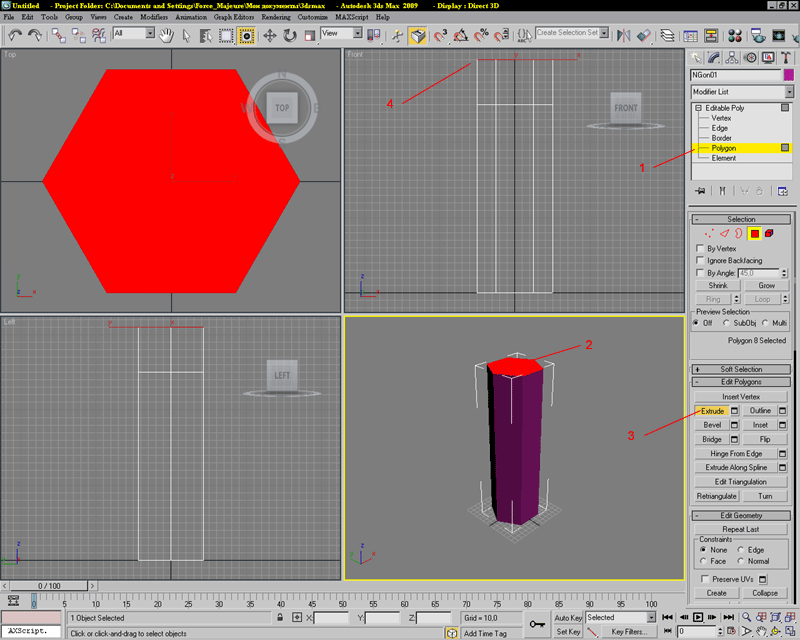Open the Rendering menu
Screen dimensions: 800x640
276,17
